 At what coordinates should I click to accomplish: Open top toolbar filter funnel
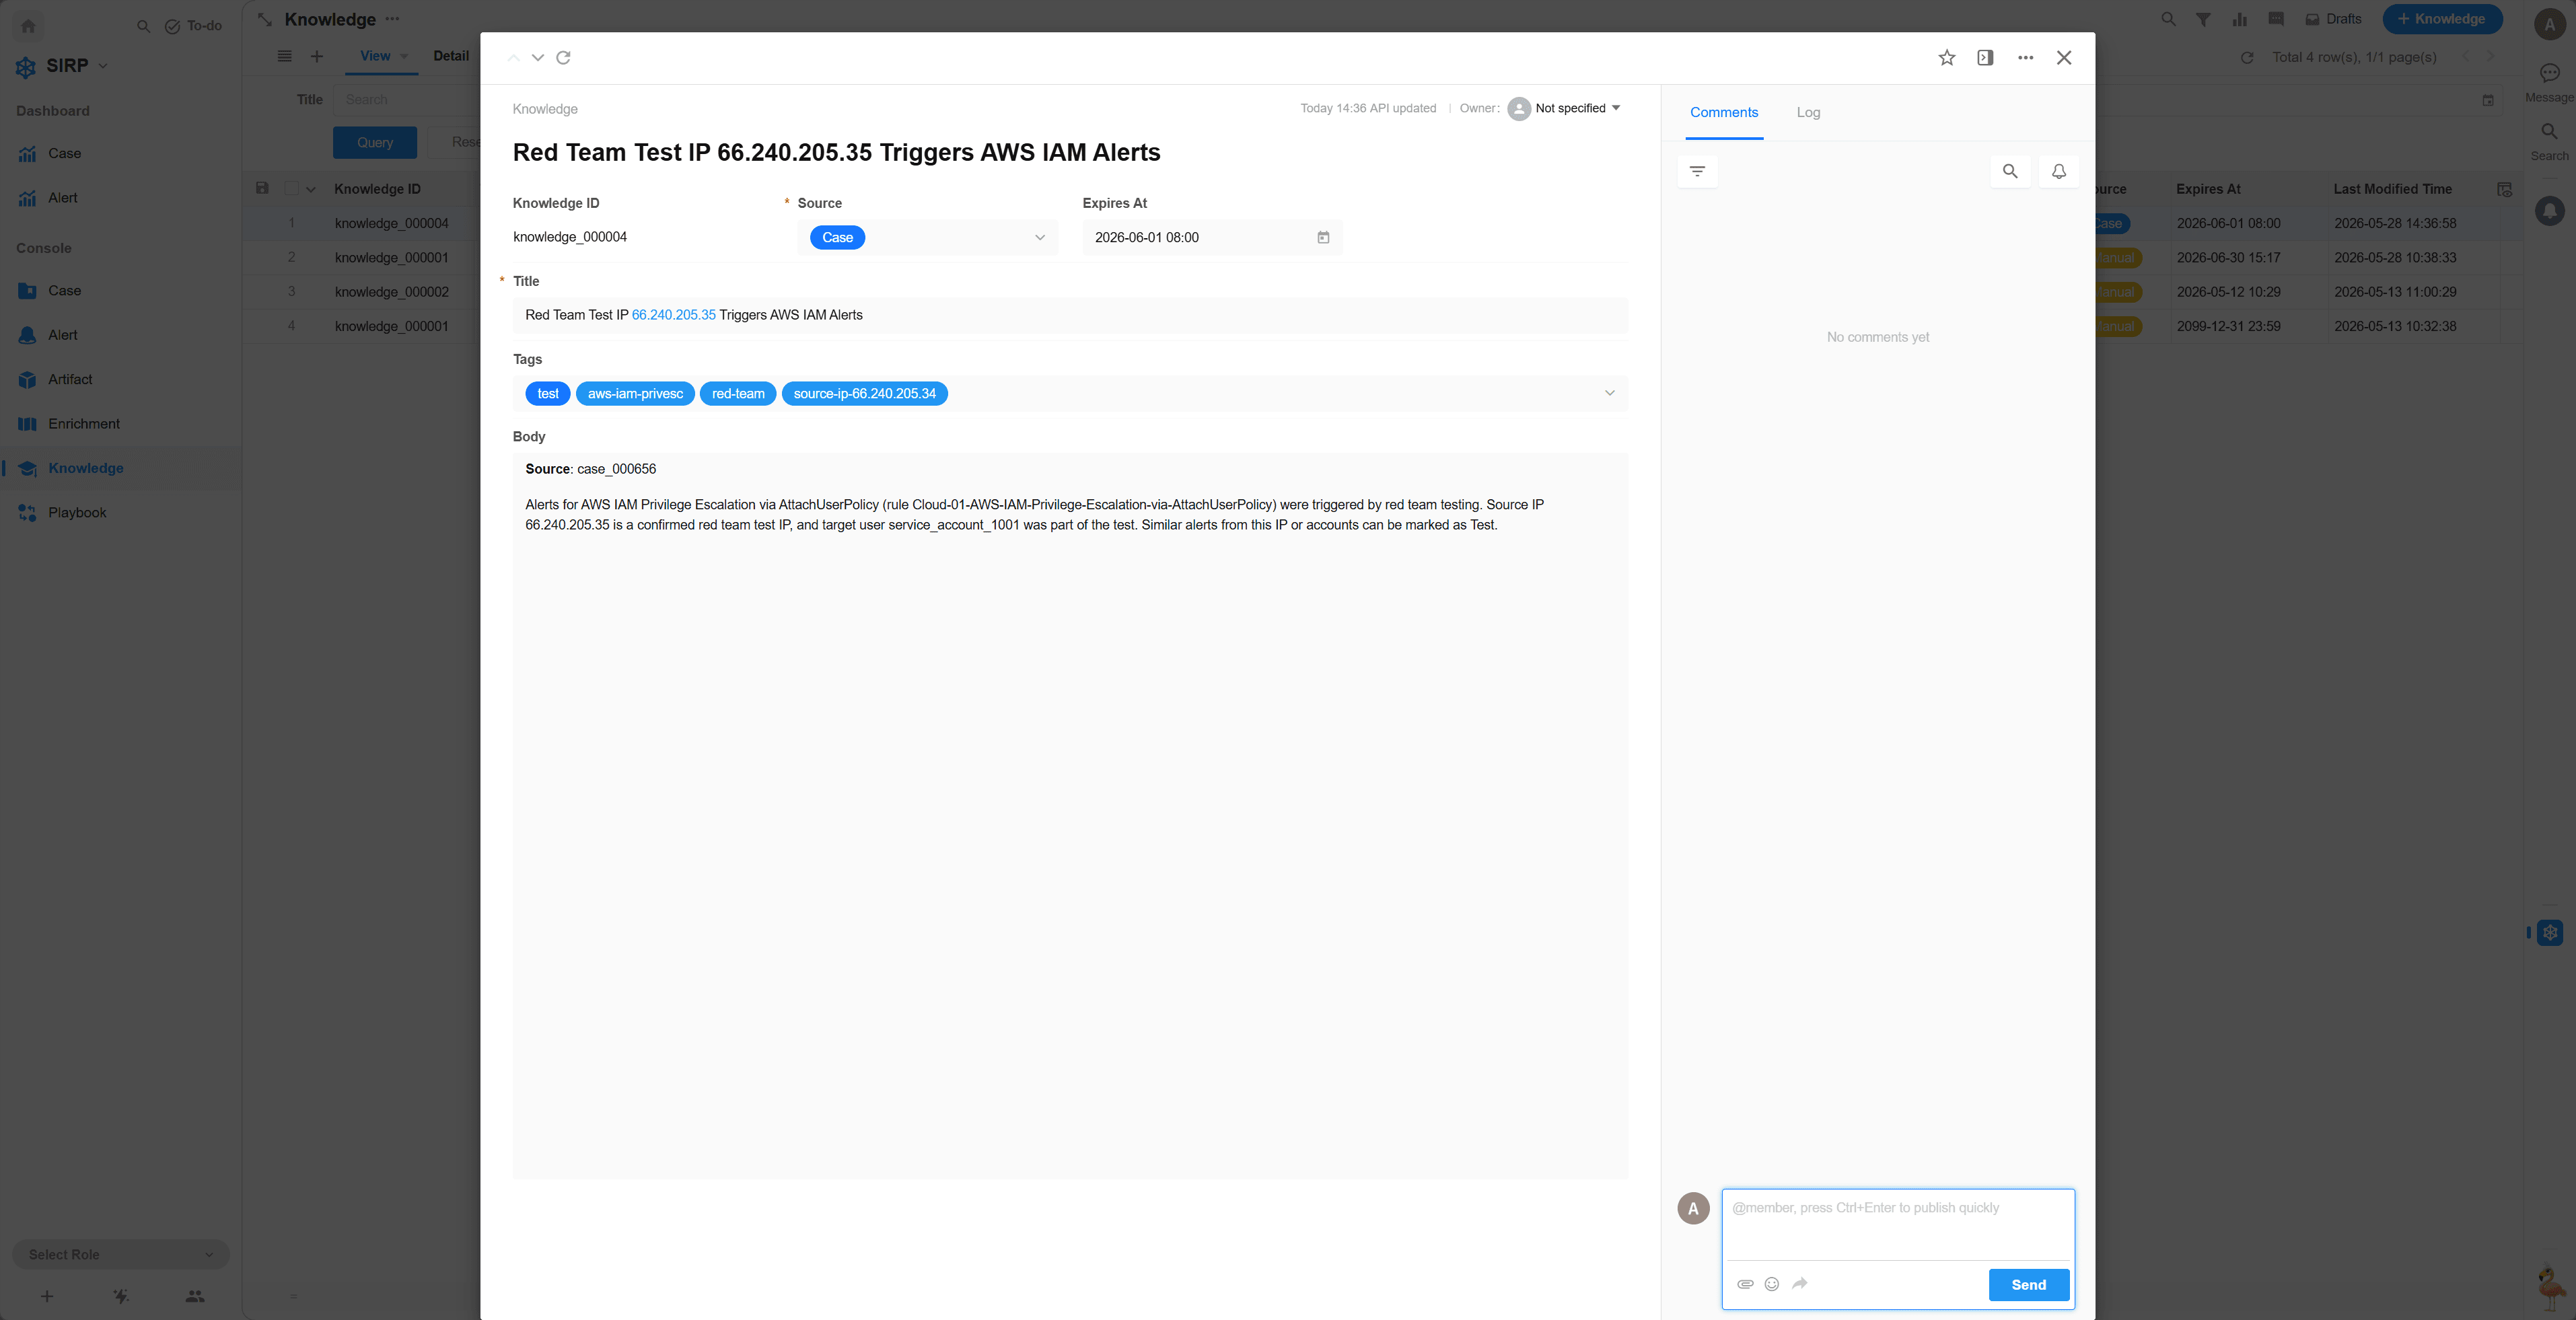pos(2203,19)
